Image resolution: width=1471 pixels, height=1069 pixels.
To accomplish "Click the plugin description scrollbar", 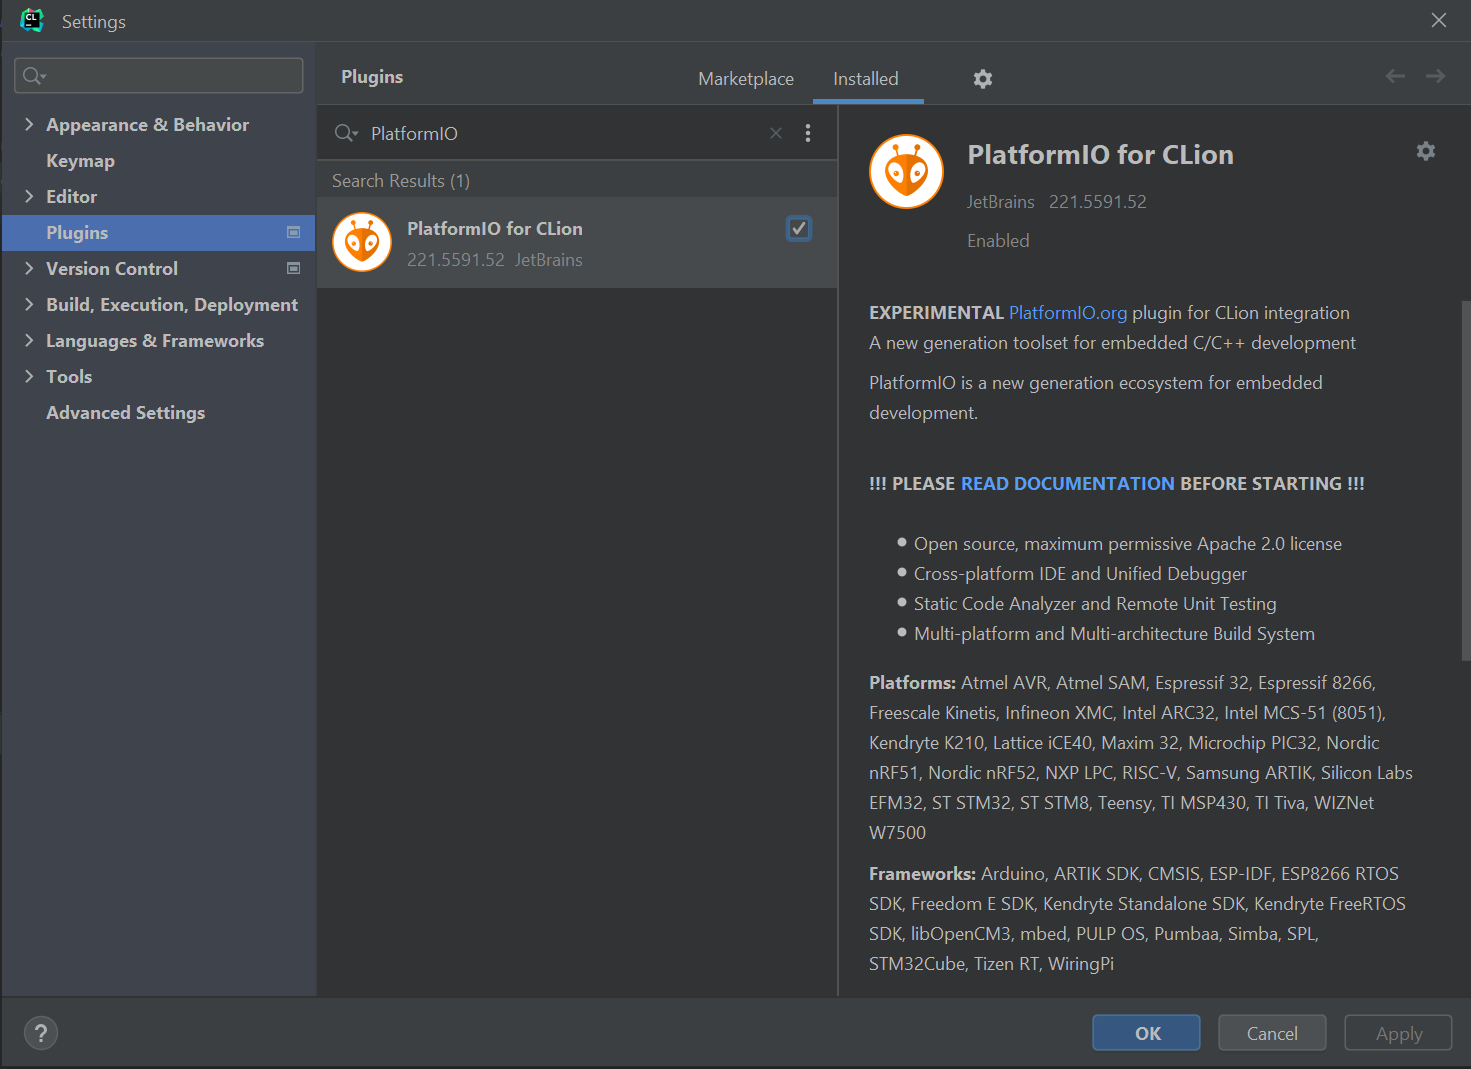I will click(x=1466, y=480).
